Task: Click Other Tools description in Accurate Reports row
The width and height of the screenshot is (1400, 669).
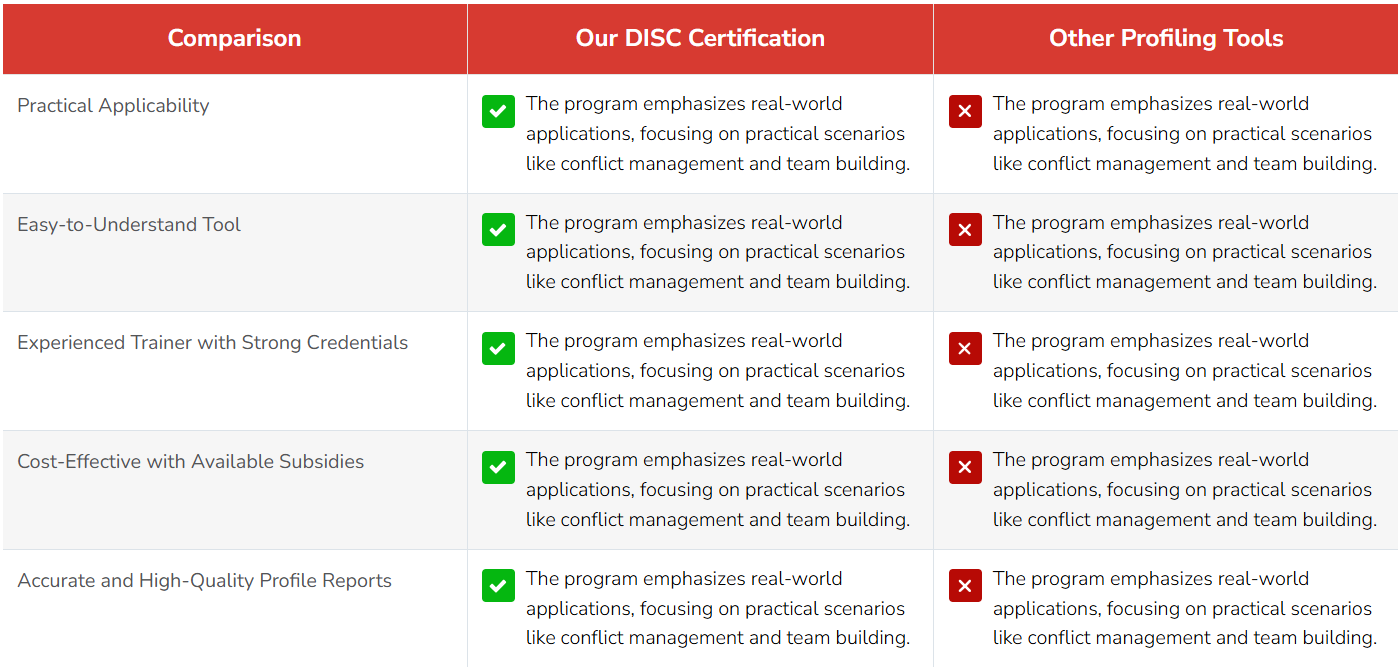Action: pos(1185,608)
